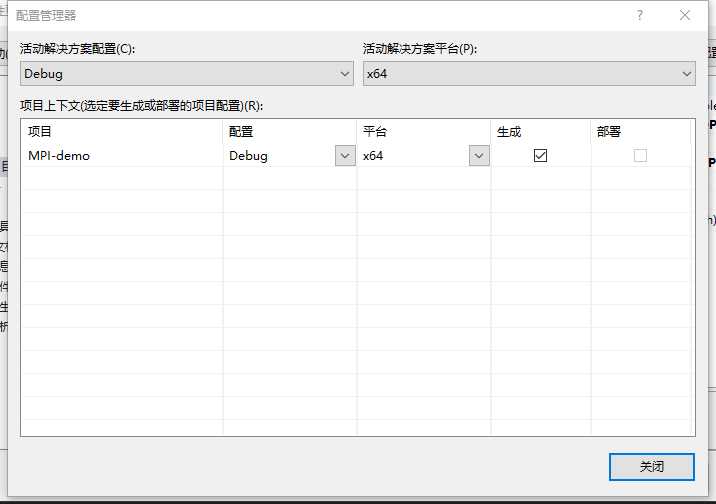This screenshot has height=504, width=716.
Task: Click the 活动解决方案配置(C) label
Action: [x=77, y=49]
